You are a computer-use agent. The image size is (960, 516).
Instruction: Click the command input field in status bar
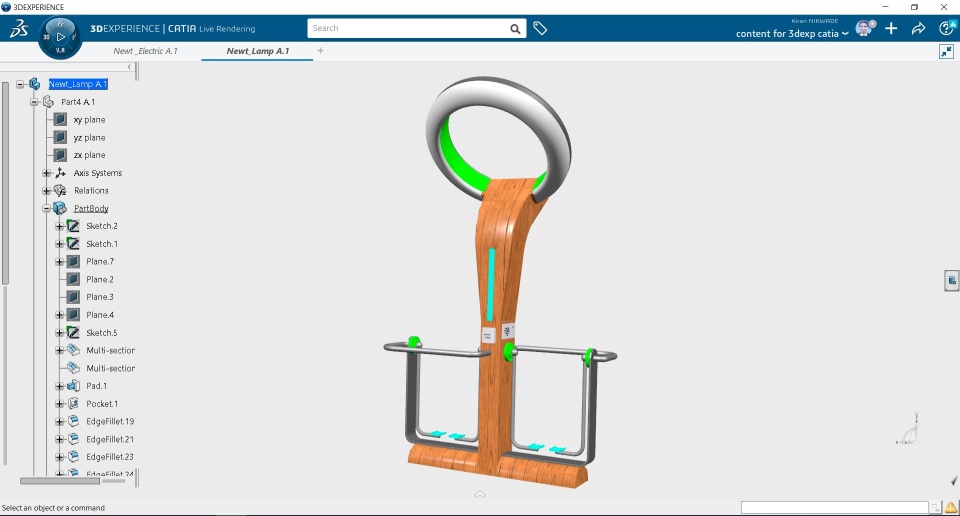(x=834, y=507)
